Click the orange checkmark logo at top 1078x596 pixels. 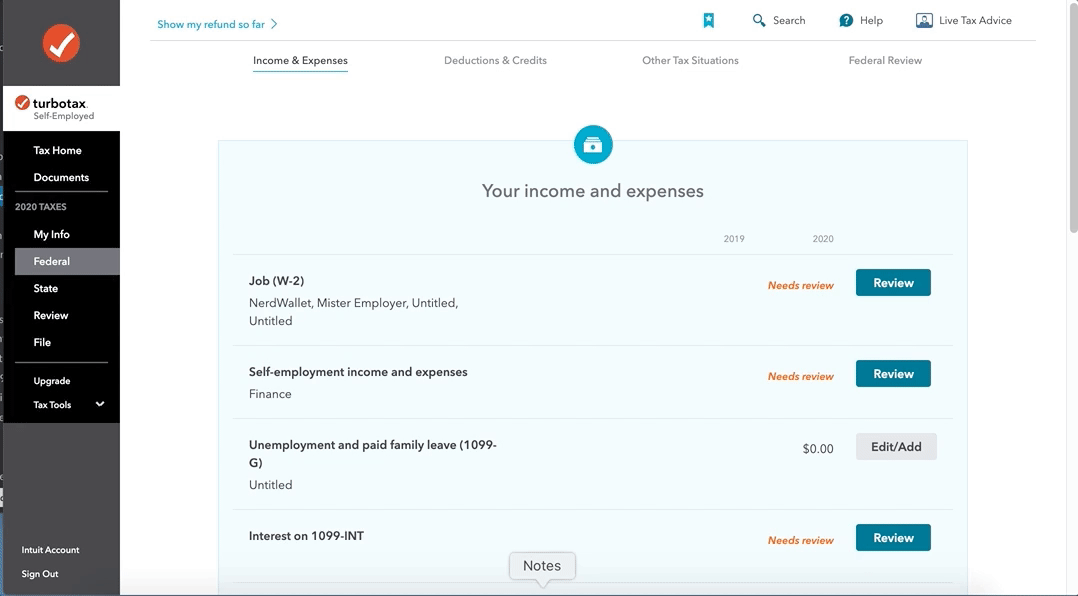tap(61, 43)
